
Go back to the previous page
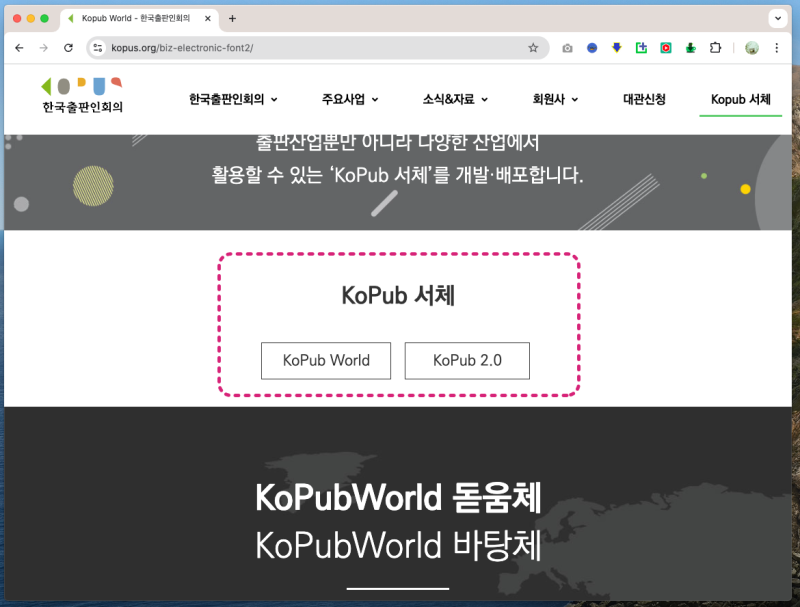pyautogui.click(x=19, y=48)
